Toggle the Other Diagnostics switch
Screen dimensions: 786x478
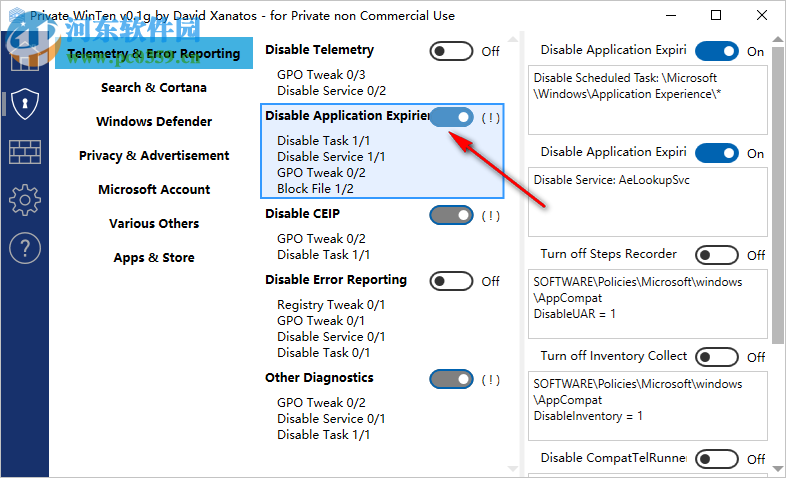click(451, 379)
